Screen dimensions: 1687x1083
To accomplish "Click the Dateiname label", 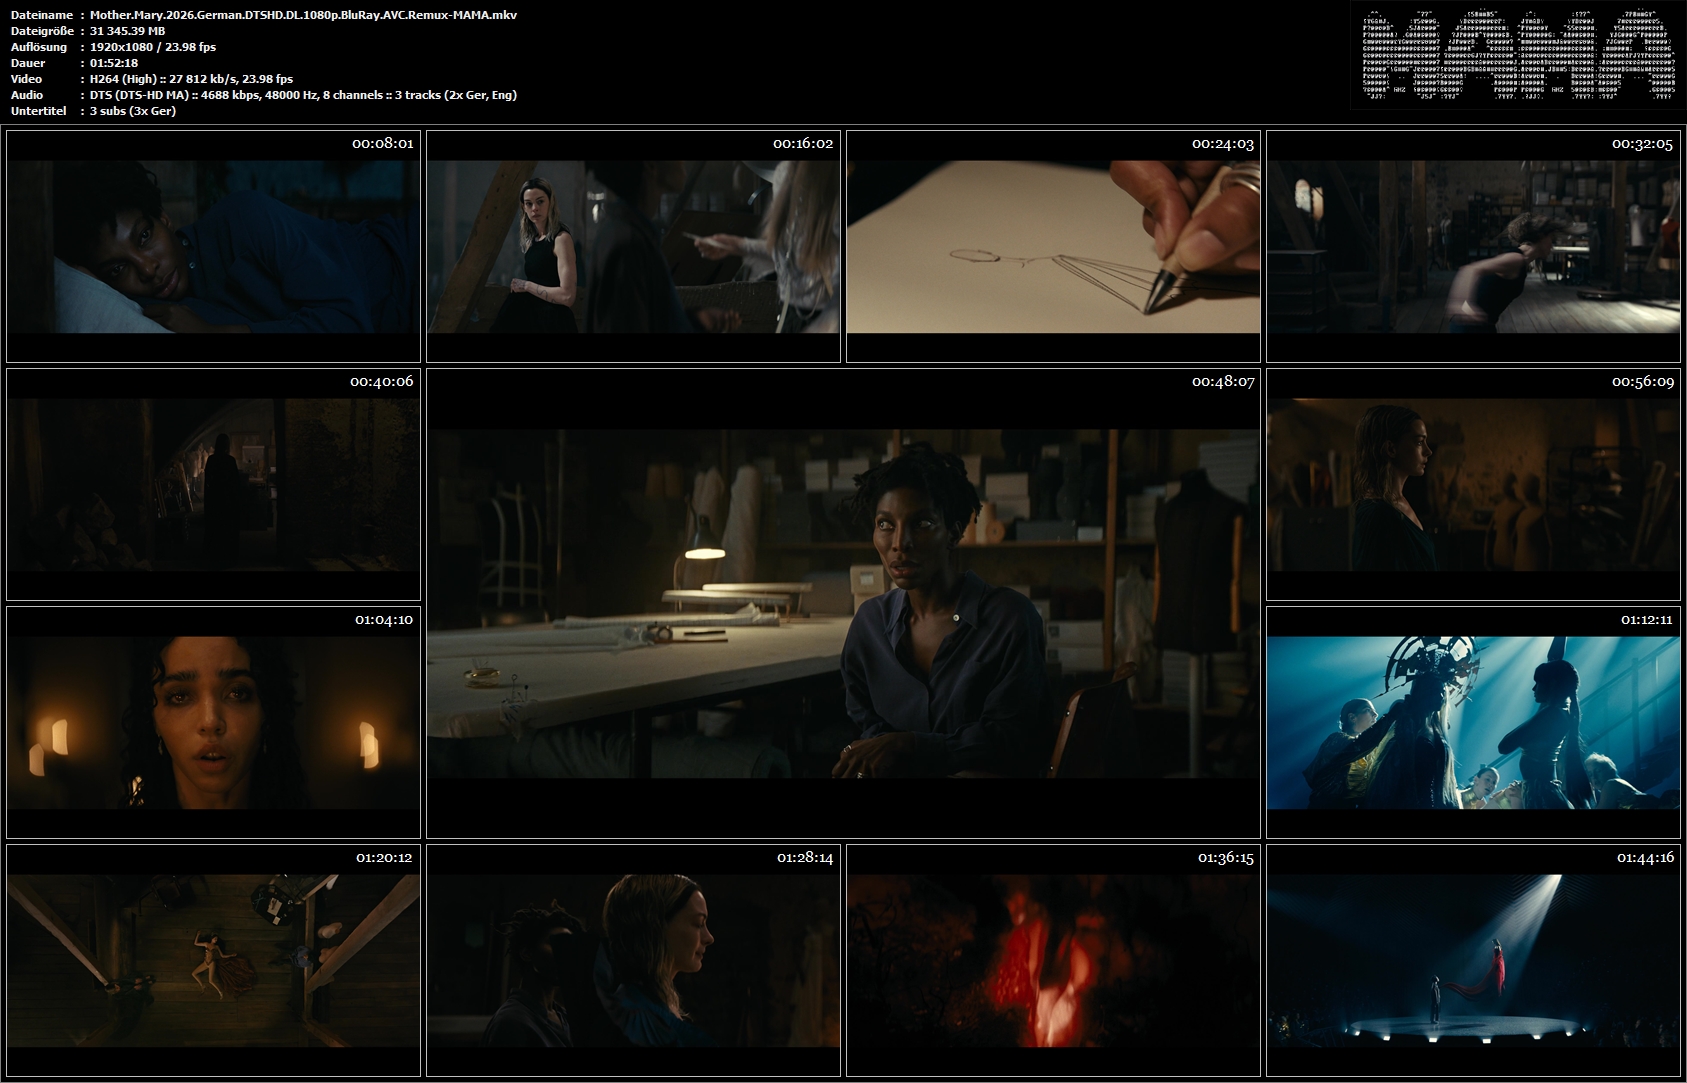I will tap(40, 15).
